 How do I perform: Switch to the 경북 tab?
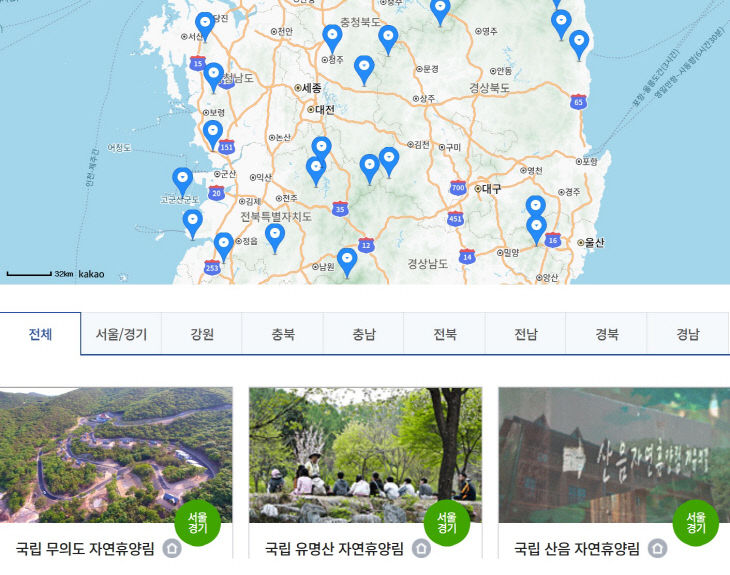(x=607, y=334)
